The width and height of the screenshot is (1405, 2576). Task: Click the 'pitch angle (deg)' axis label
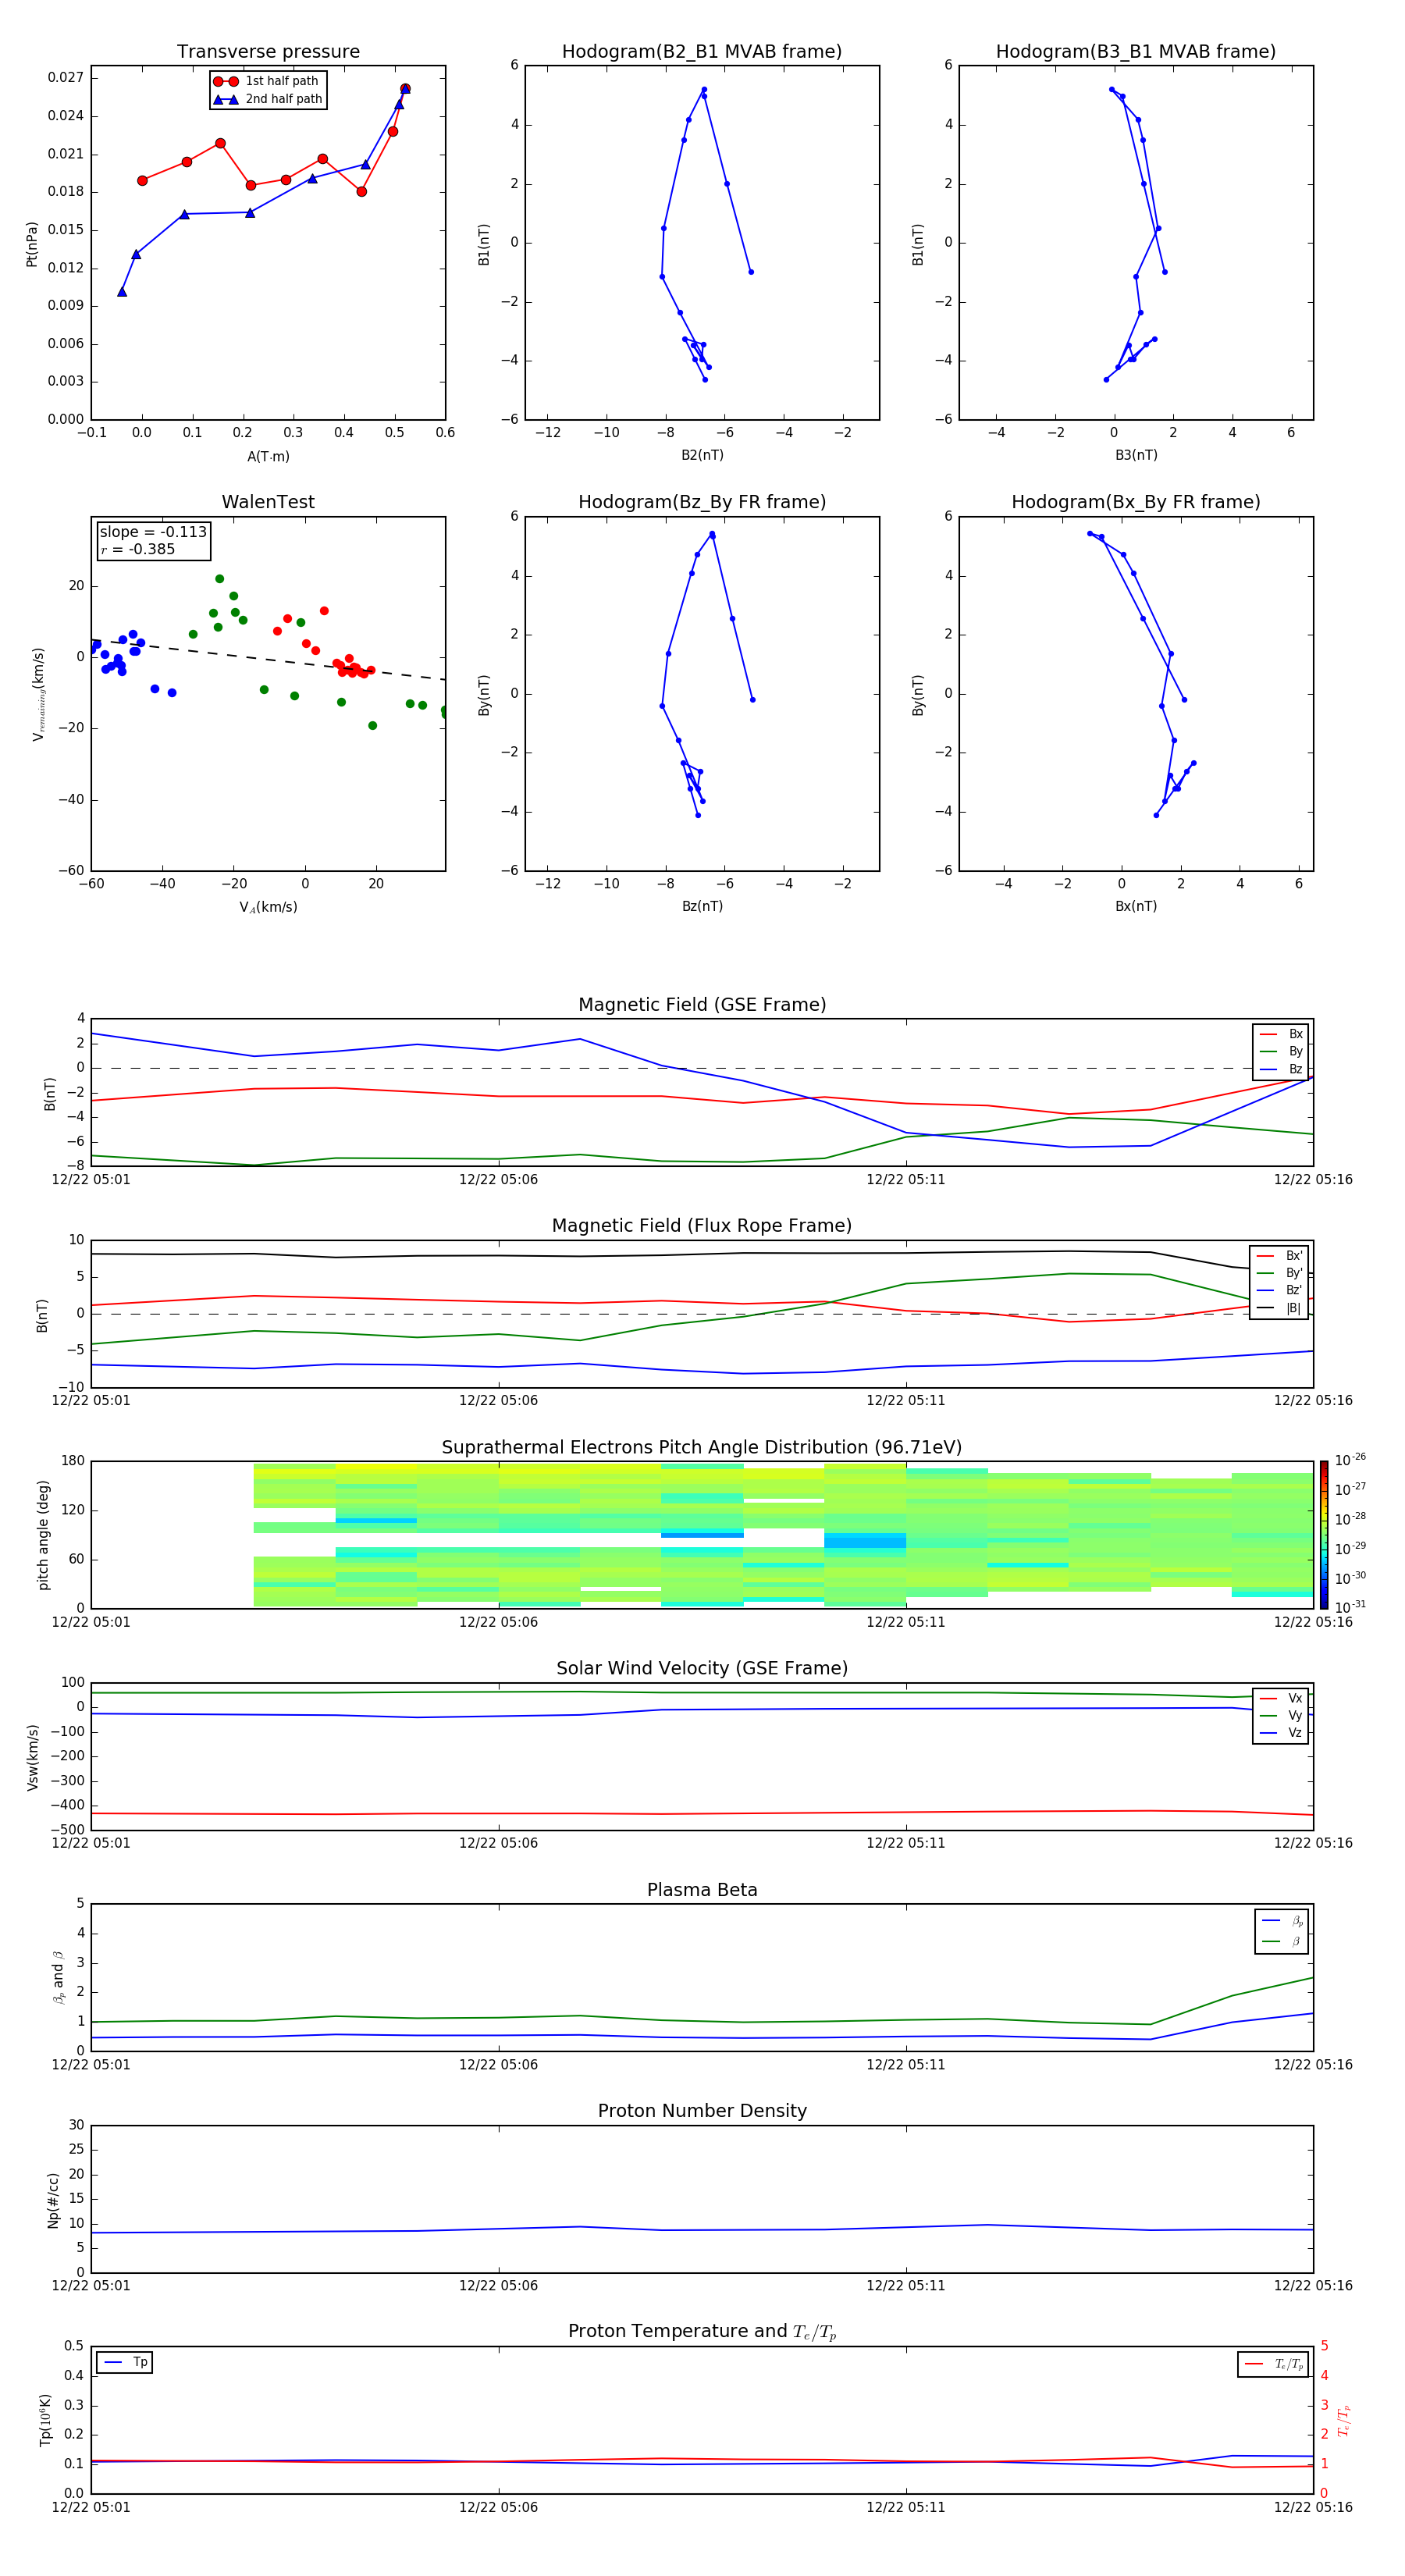pos(43,1535)
